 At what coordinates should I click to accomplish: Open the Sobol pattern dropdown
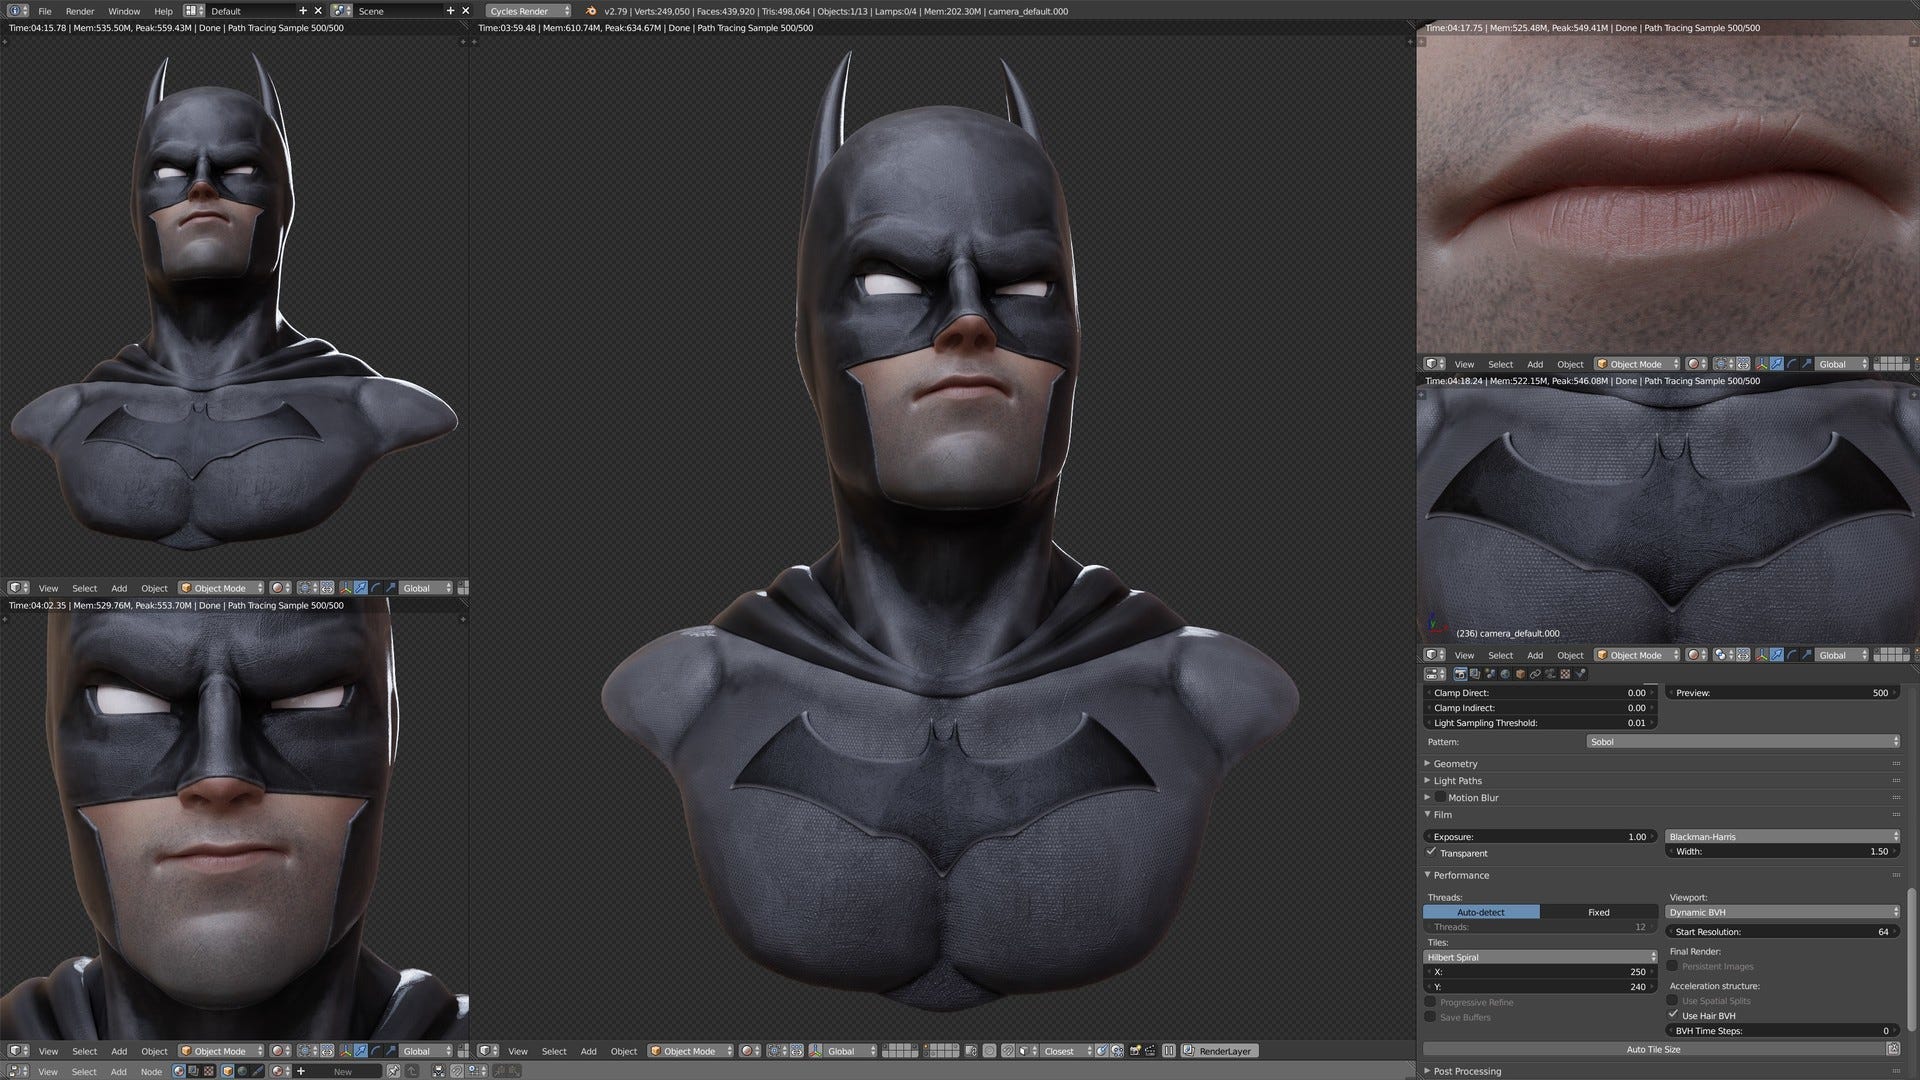pos(1740,741)
